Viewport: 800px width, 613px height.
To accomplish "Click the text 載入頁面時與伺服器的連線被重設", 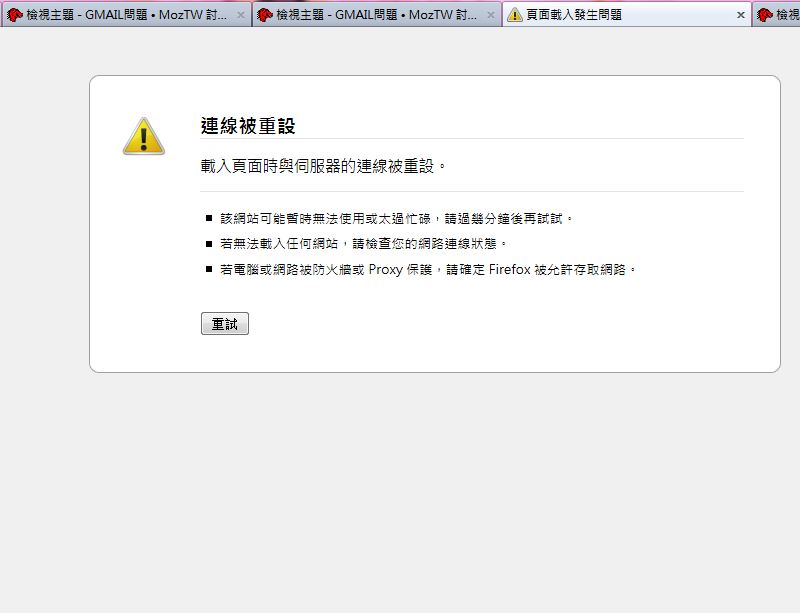I will coord(323,166).
